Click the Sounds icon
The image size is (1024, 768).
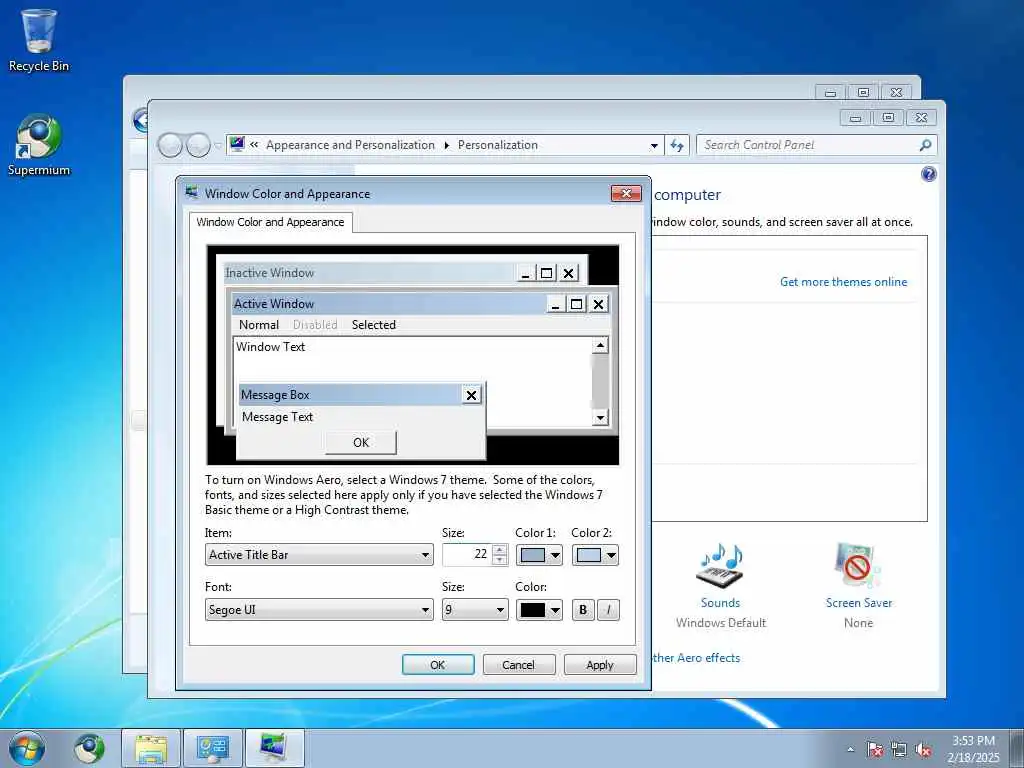coord(720,566)
